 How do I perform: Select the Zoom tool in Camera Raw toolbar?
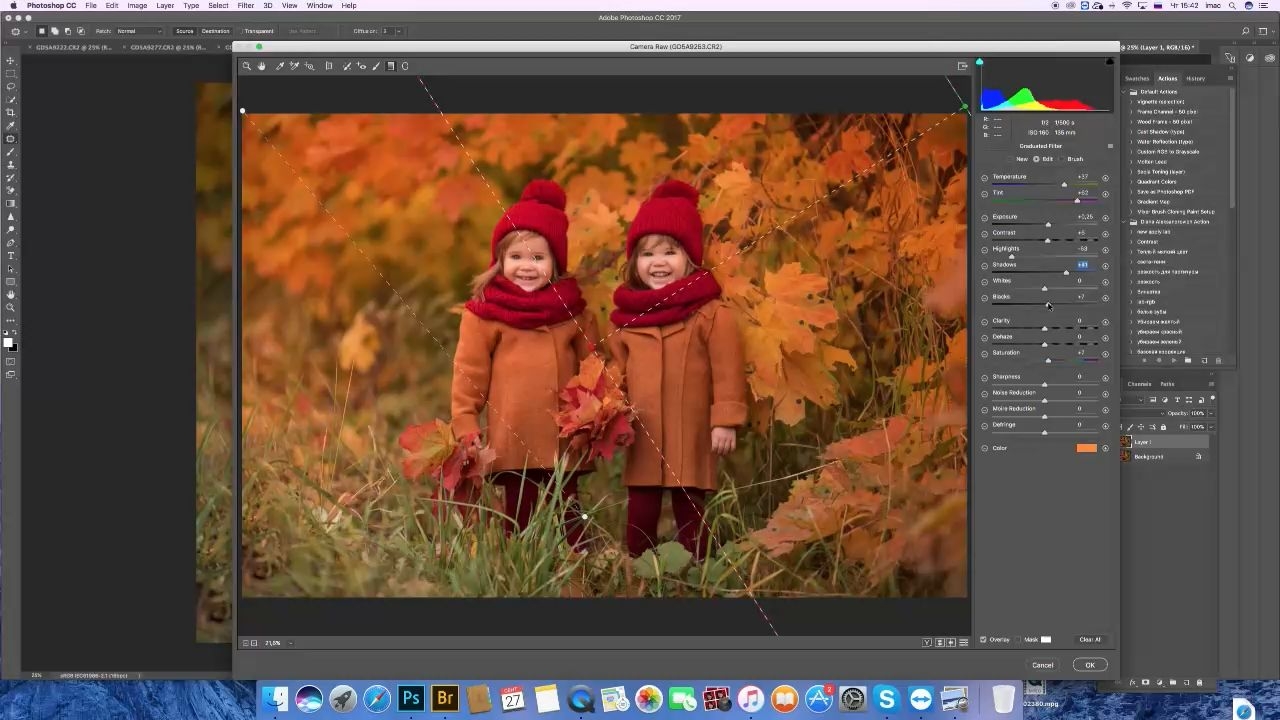point(247,66)
